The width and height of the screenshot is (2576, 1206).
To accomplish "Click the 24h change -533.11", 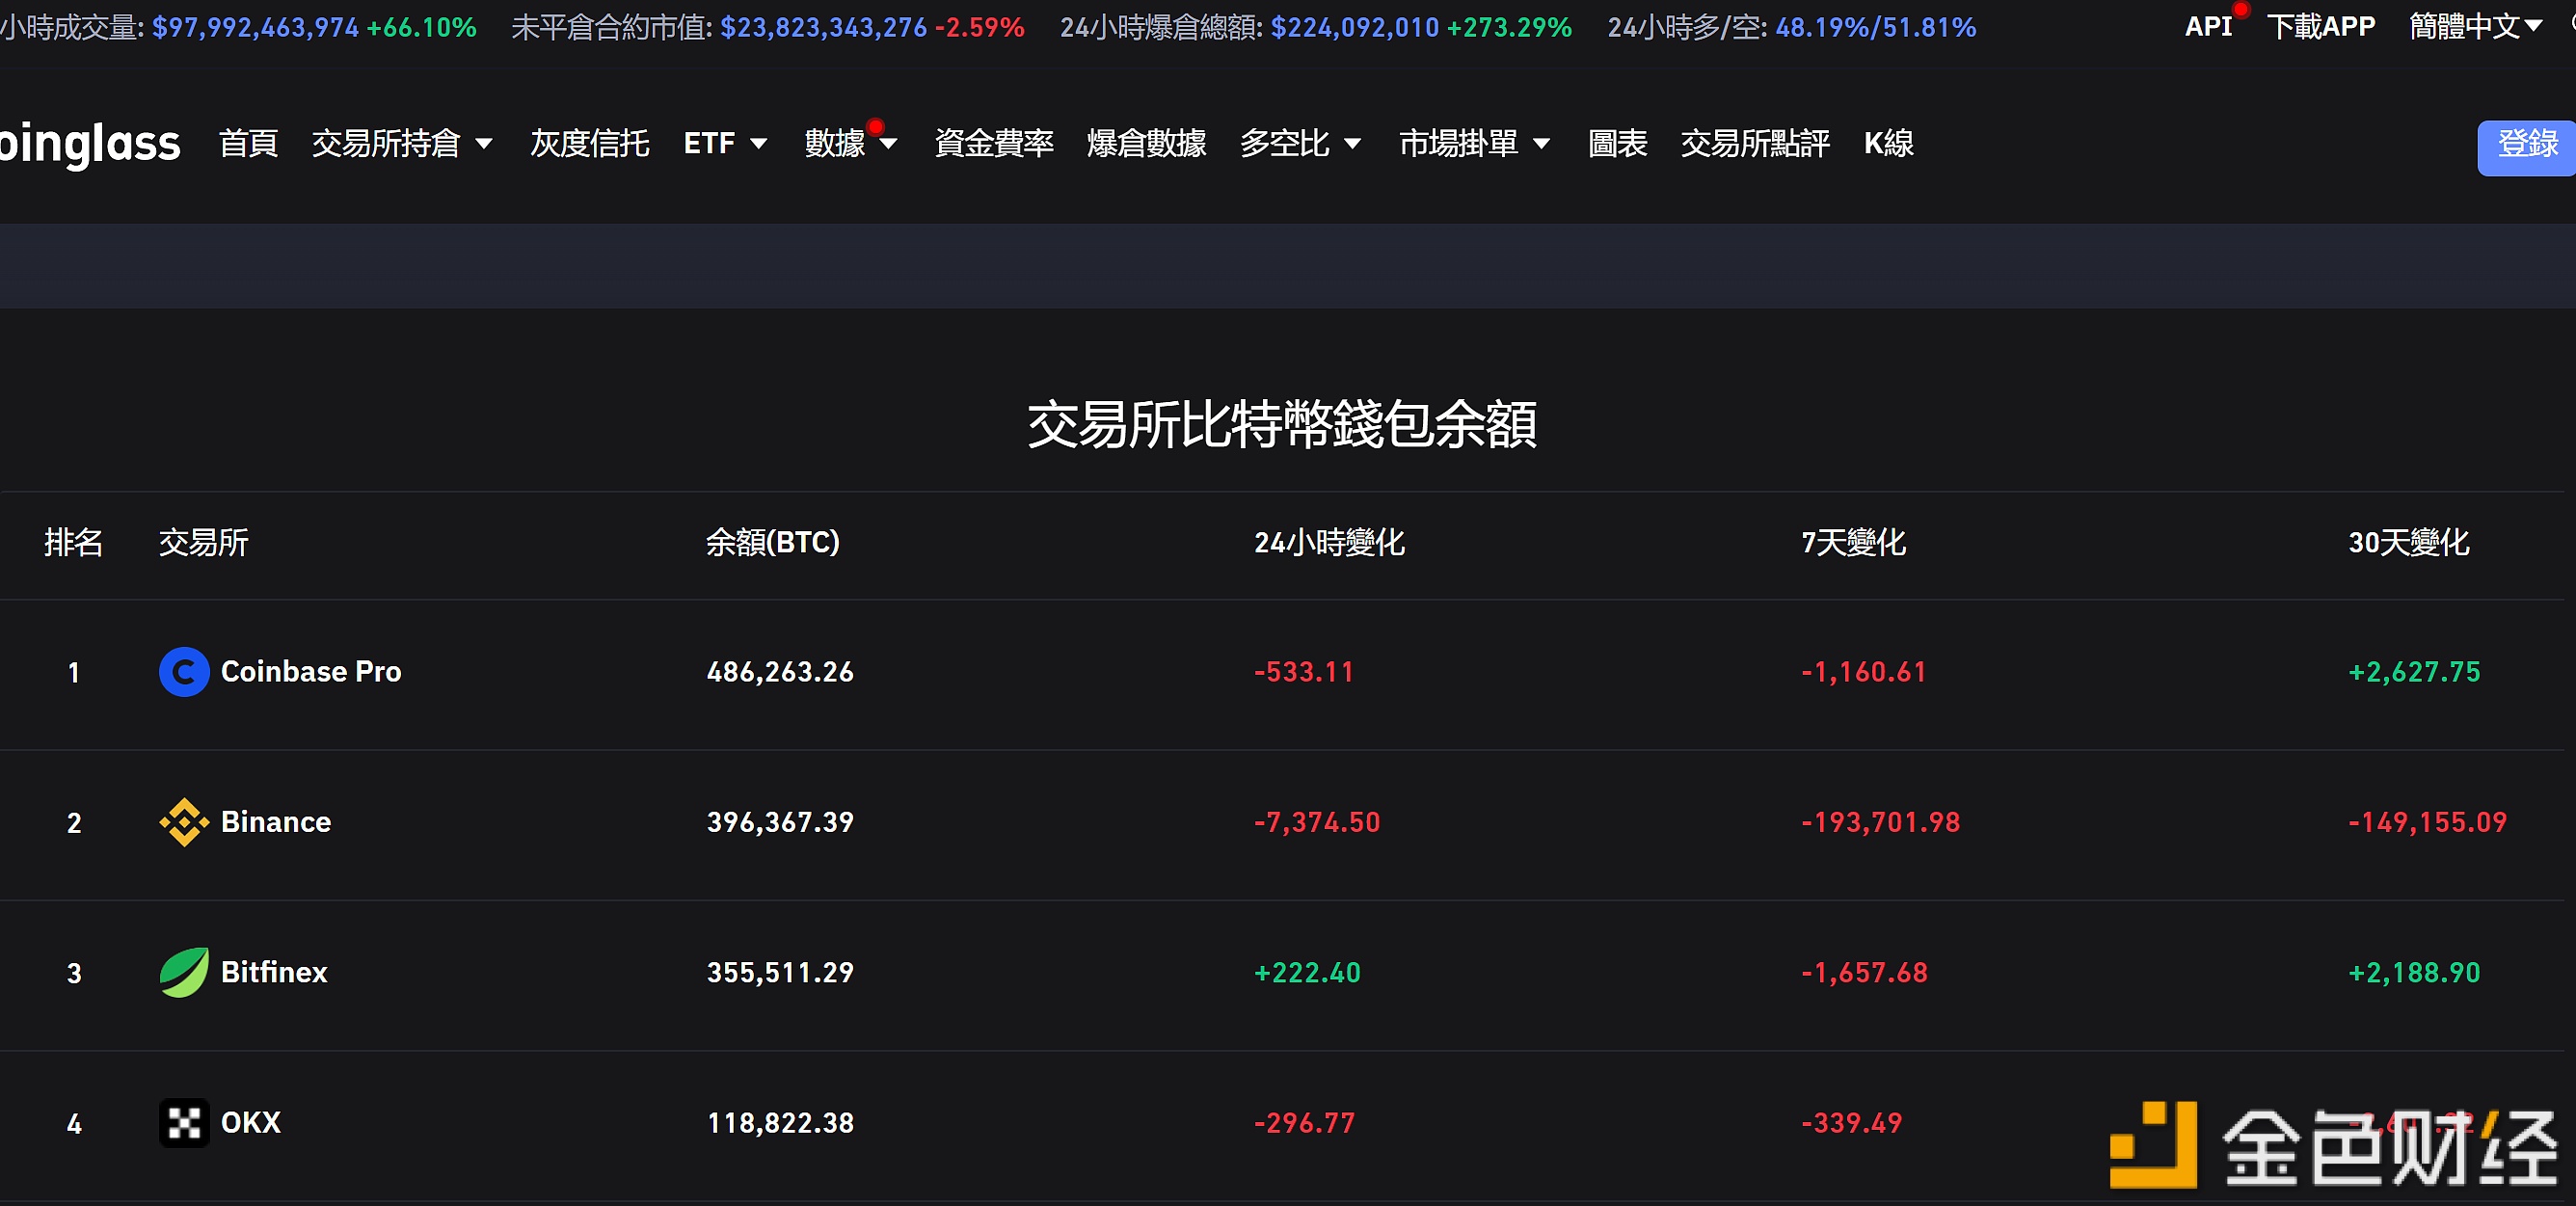I will (1304, 672).
